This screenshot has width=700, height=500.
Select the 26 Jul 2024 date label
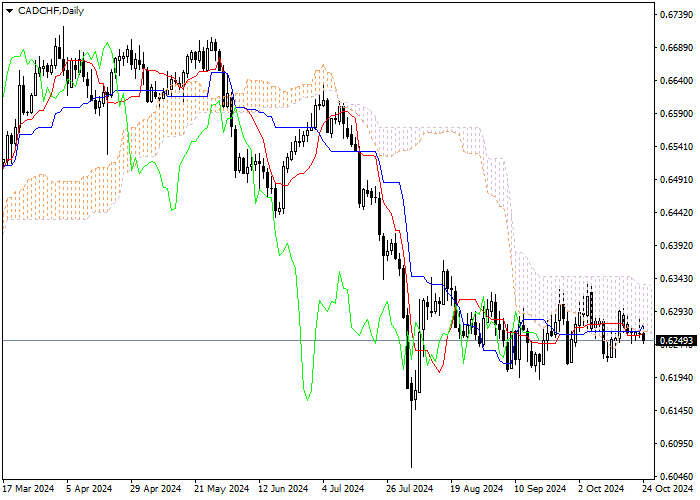coord(409,489)
